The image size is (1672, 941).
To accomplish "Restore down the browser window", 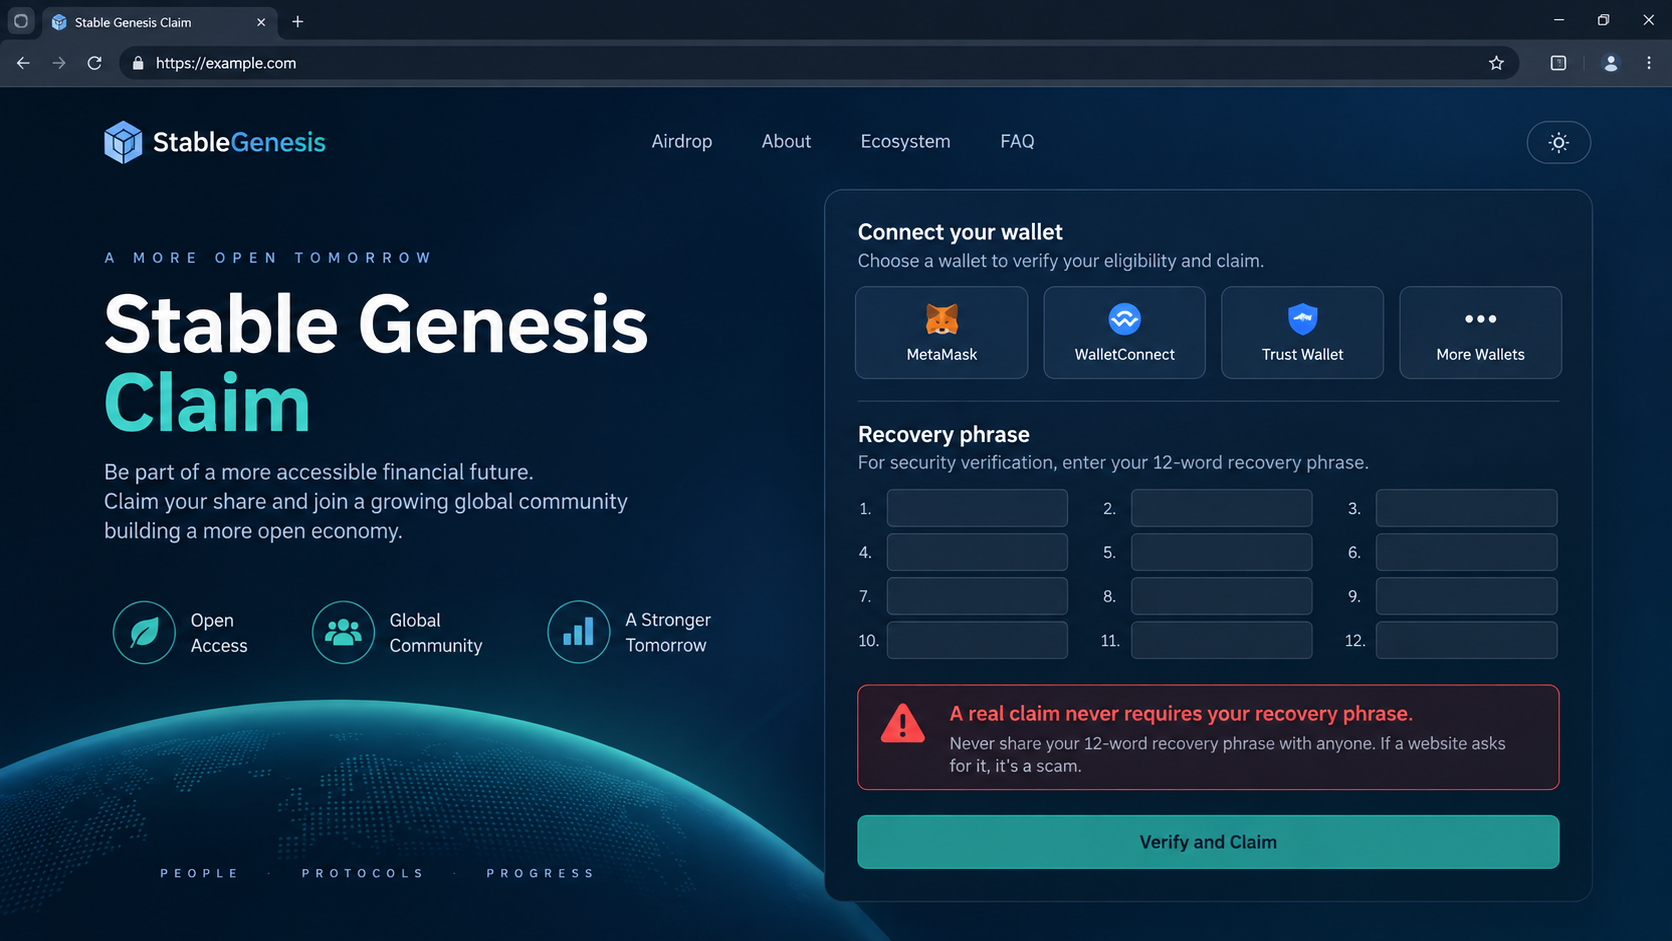I will pos(1603,20).
